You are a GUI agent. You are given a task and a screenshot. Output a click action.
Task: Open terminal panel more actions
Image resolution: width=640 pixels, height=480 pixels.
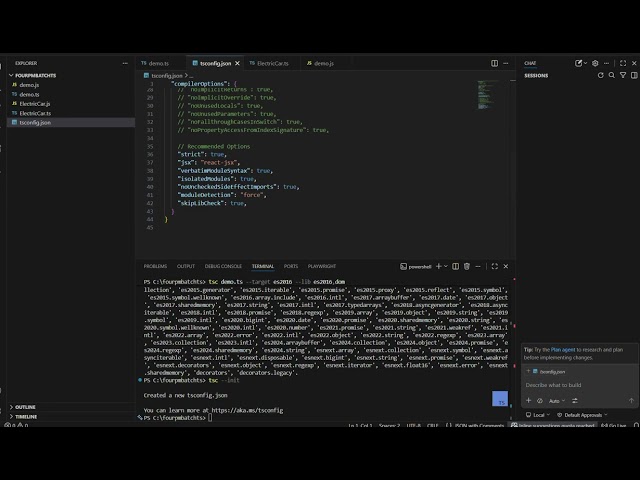478,266
